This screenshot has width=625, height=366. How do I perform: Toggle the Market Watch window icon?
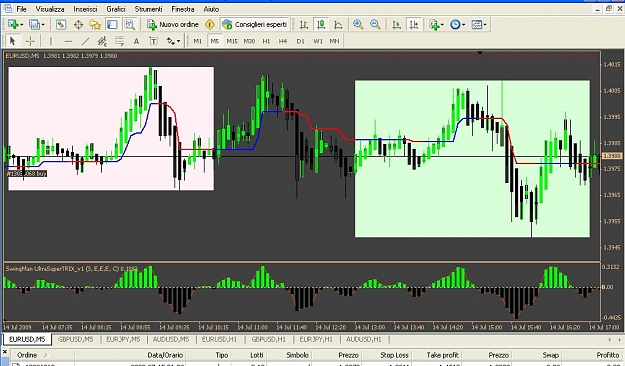[x=61, y=25]
